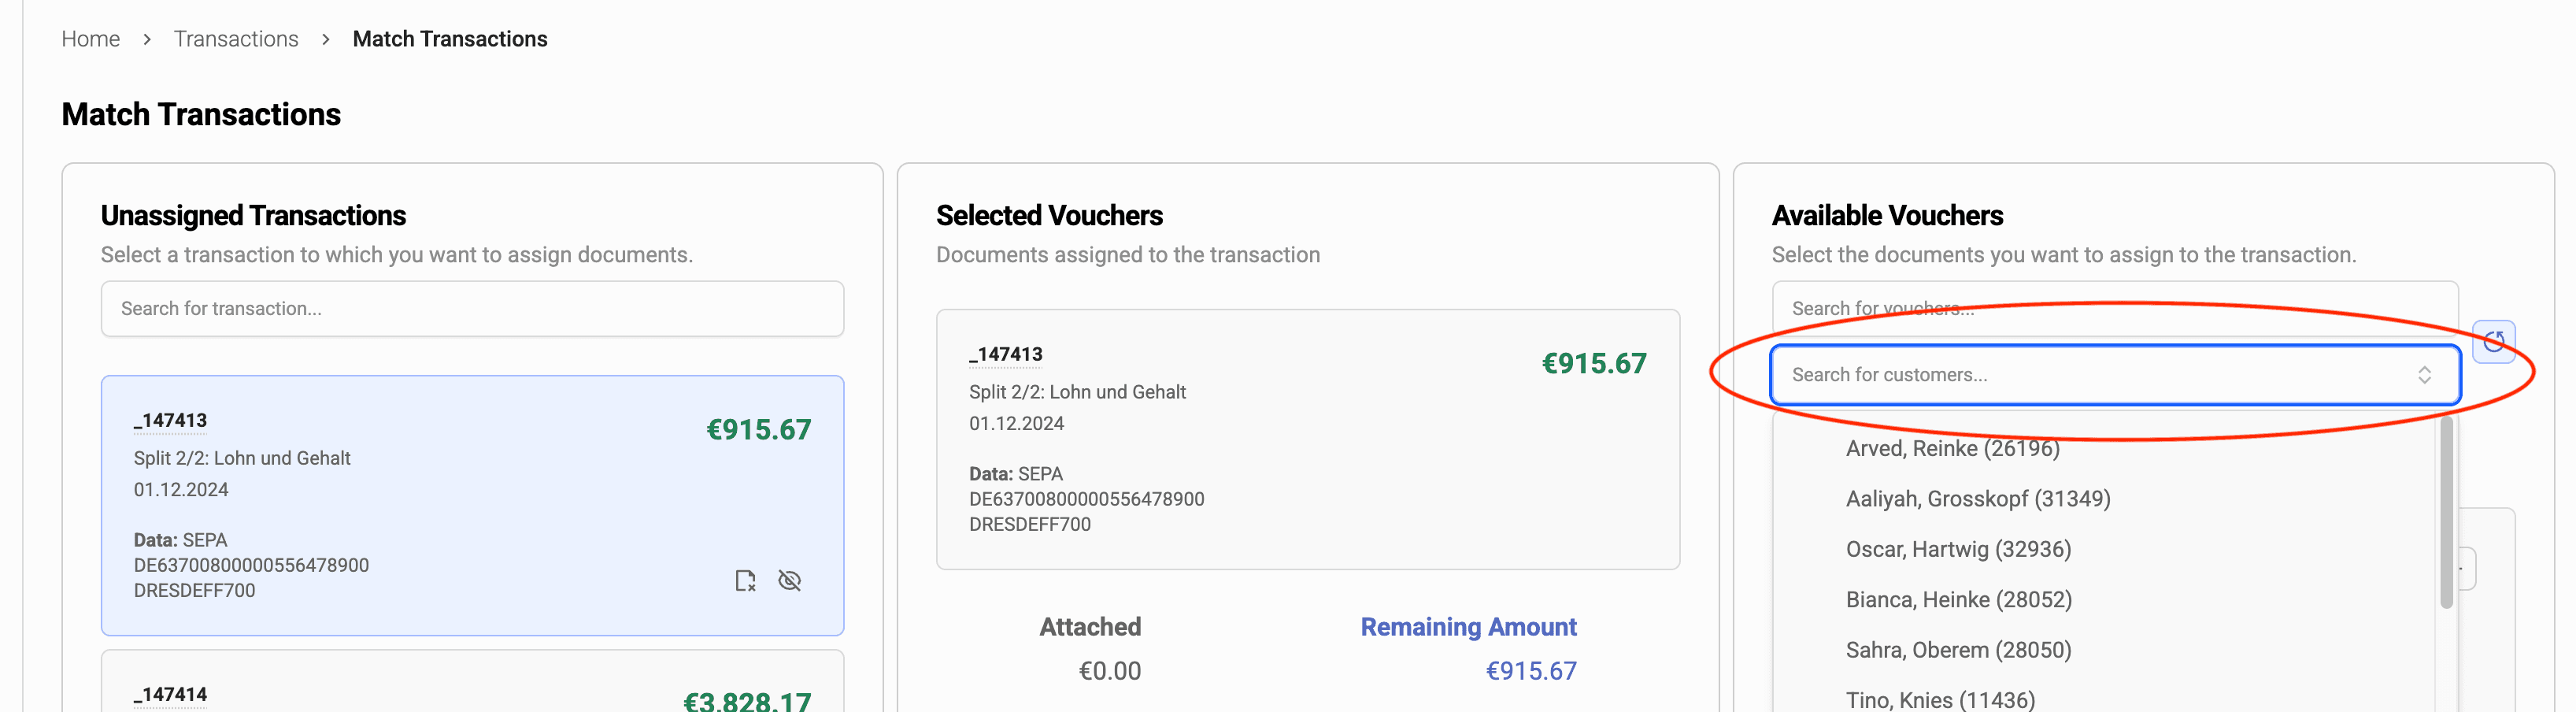Image resolution: width=2576 pixels, height=712 pixels.
Task: Select the _147414 transaction card
Action: point(472,690)
